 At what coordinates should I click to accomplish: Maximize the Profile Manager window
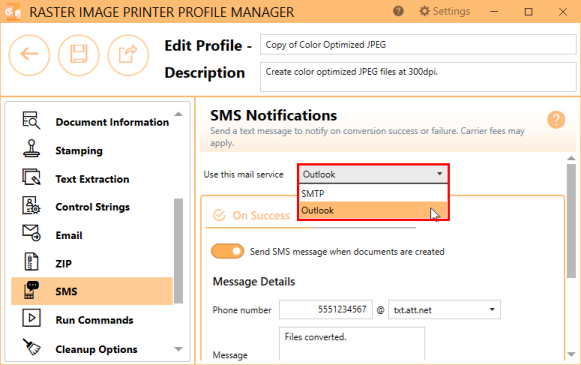tap(529, 11)
